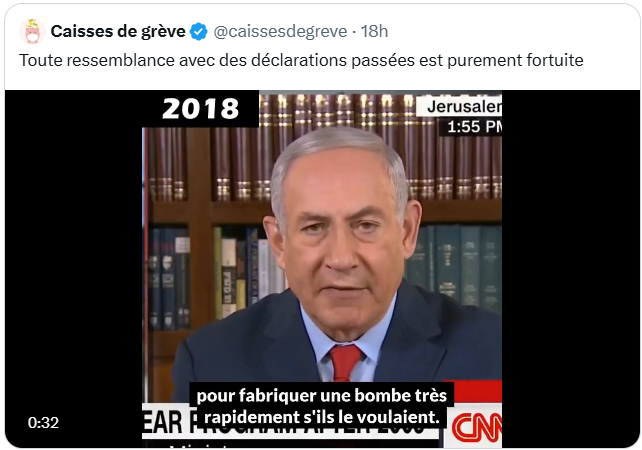Click the man's red tie in video
This screenshot has height=450, width=642.
pyautogui.click(x=345, y=362)
